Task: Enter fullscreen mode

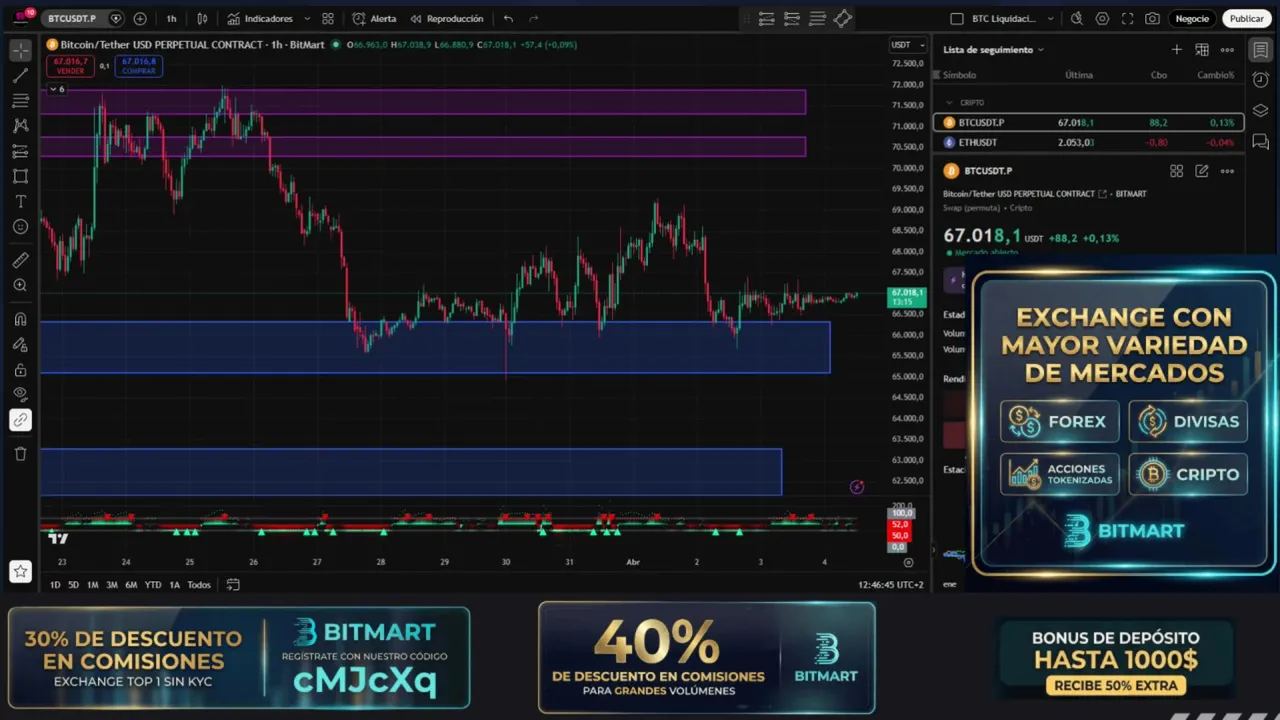Action: coord(1128,18)
